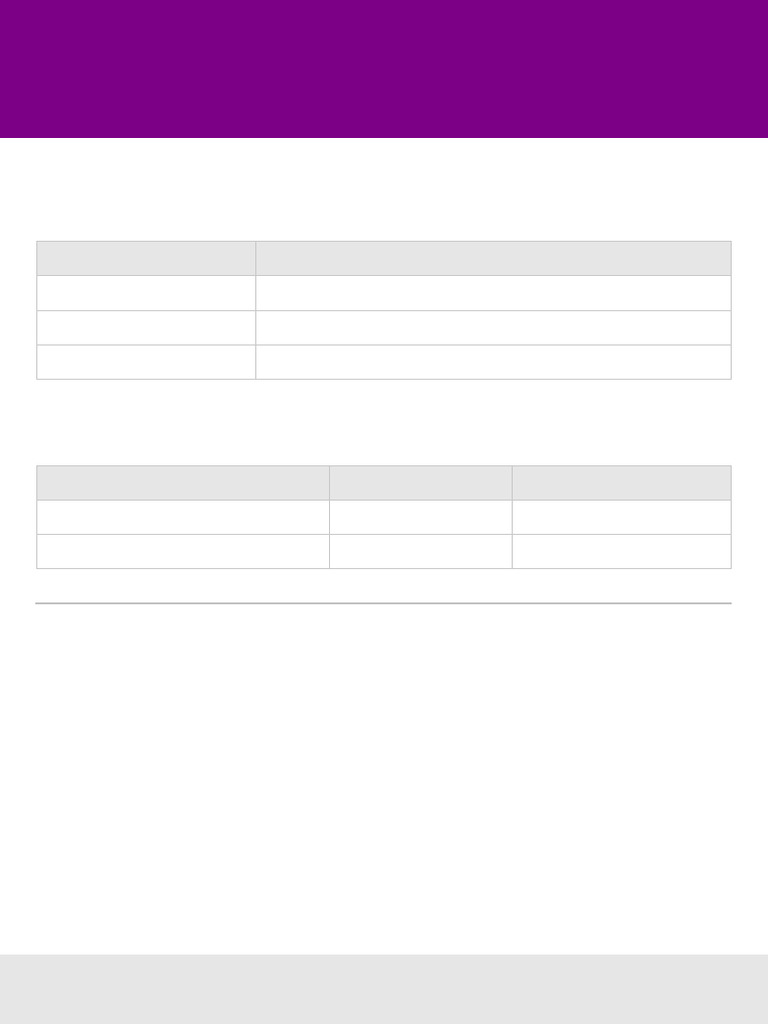
Task: Click the horizontal divider line below the tables
Action: point(384,603)
